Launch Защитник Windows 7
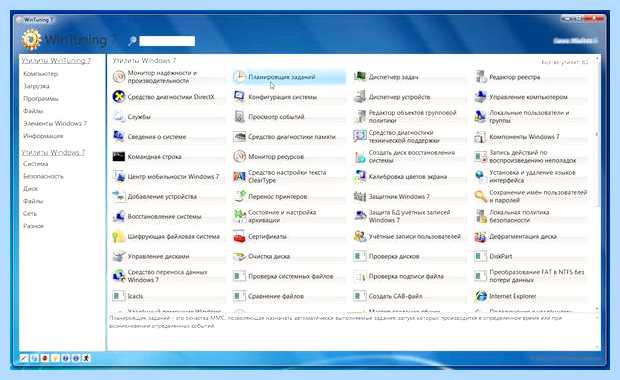 [x=409, y=197]
